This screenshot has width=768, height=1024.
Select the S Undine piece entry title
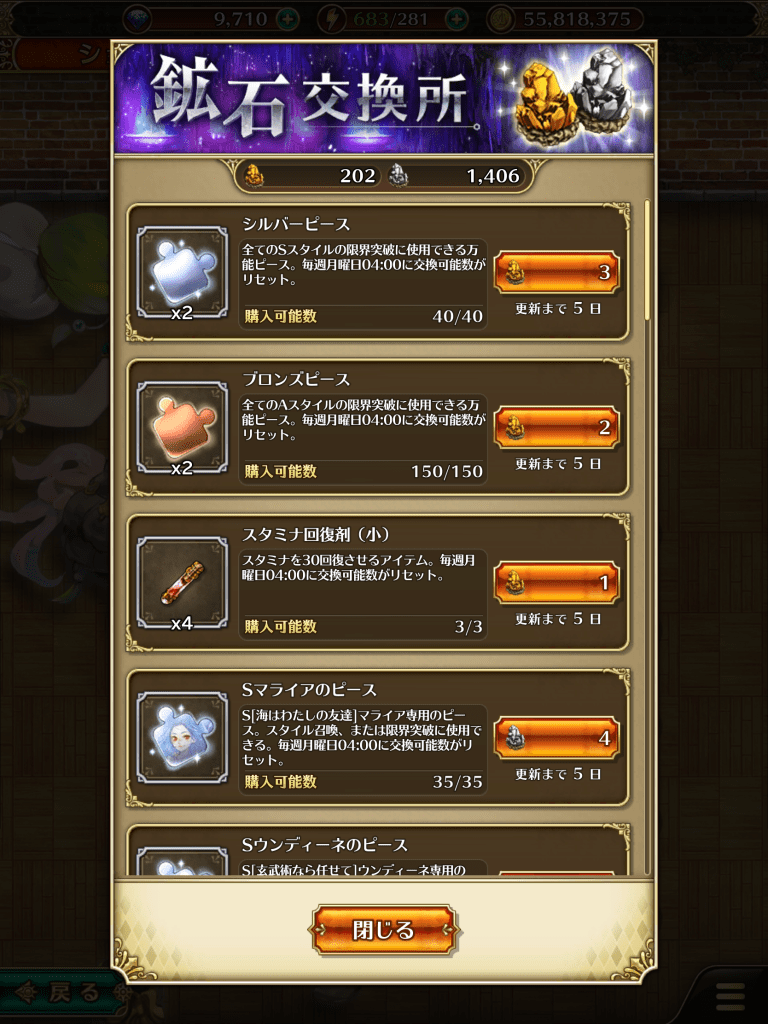click(x=325, y=844)
